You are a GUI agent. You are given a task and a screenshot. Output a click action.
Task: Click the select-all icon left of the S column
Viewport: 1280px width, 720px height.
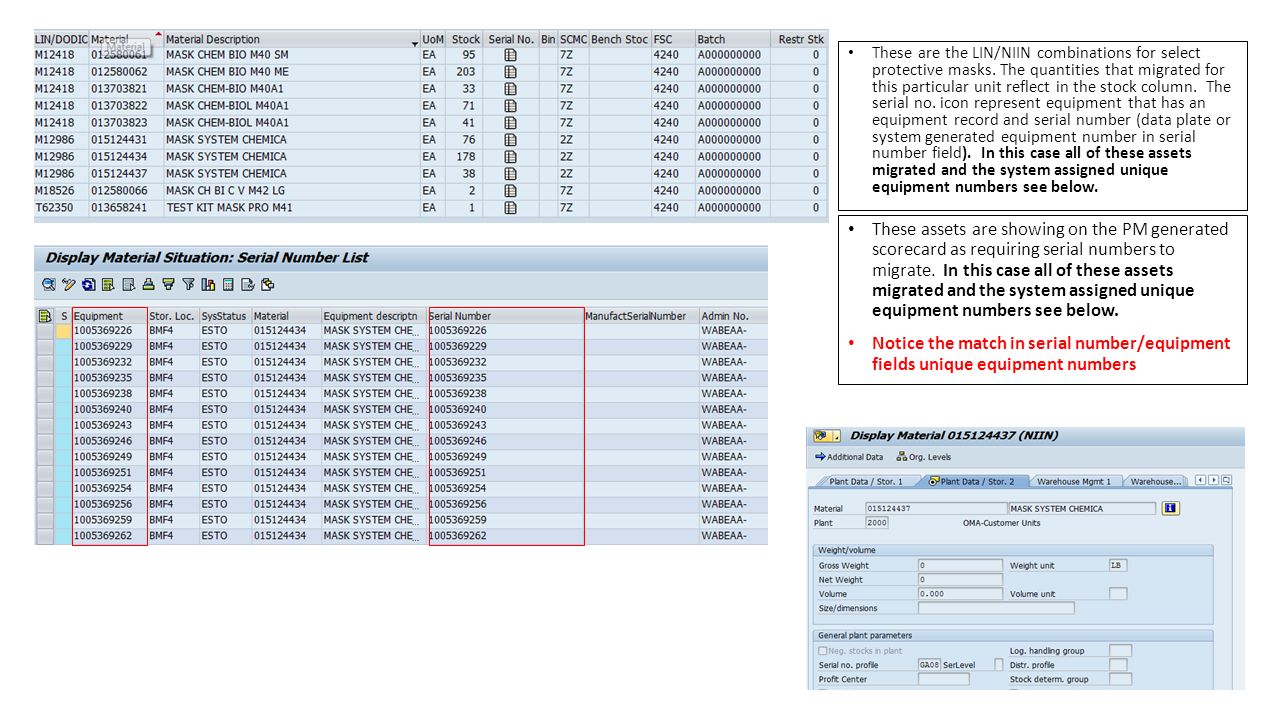pos(44,316)
